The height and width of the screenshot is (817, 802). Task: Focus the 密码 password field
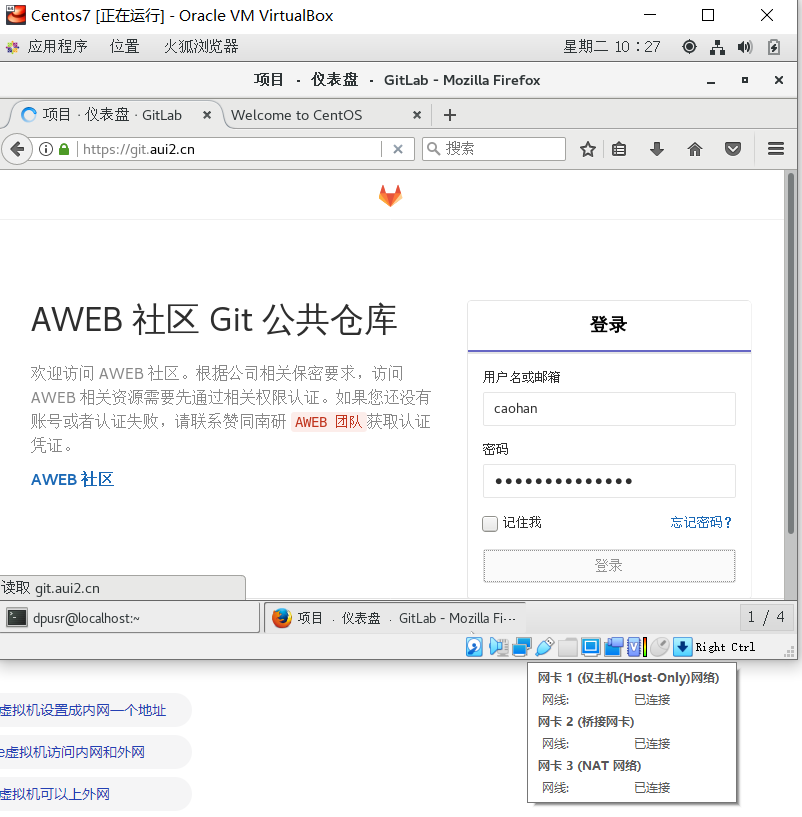pos(609,480)
